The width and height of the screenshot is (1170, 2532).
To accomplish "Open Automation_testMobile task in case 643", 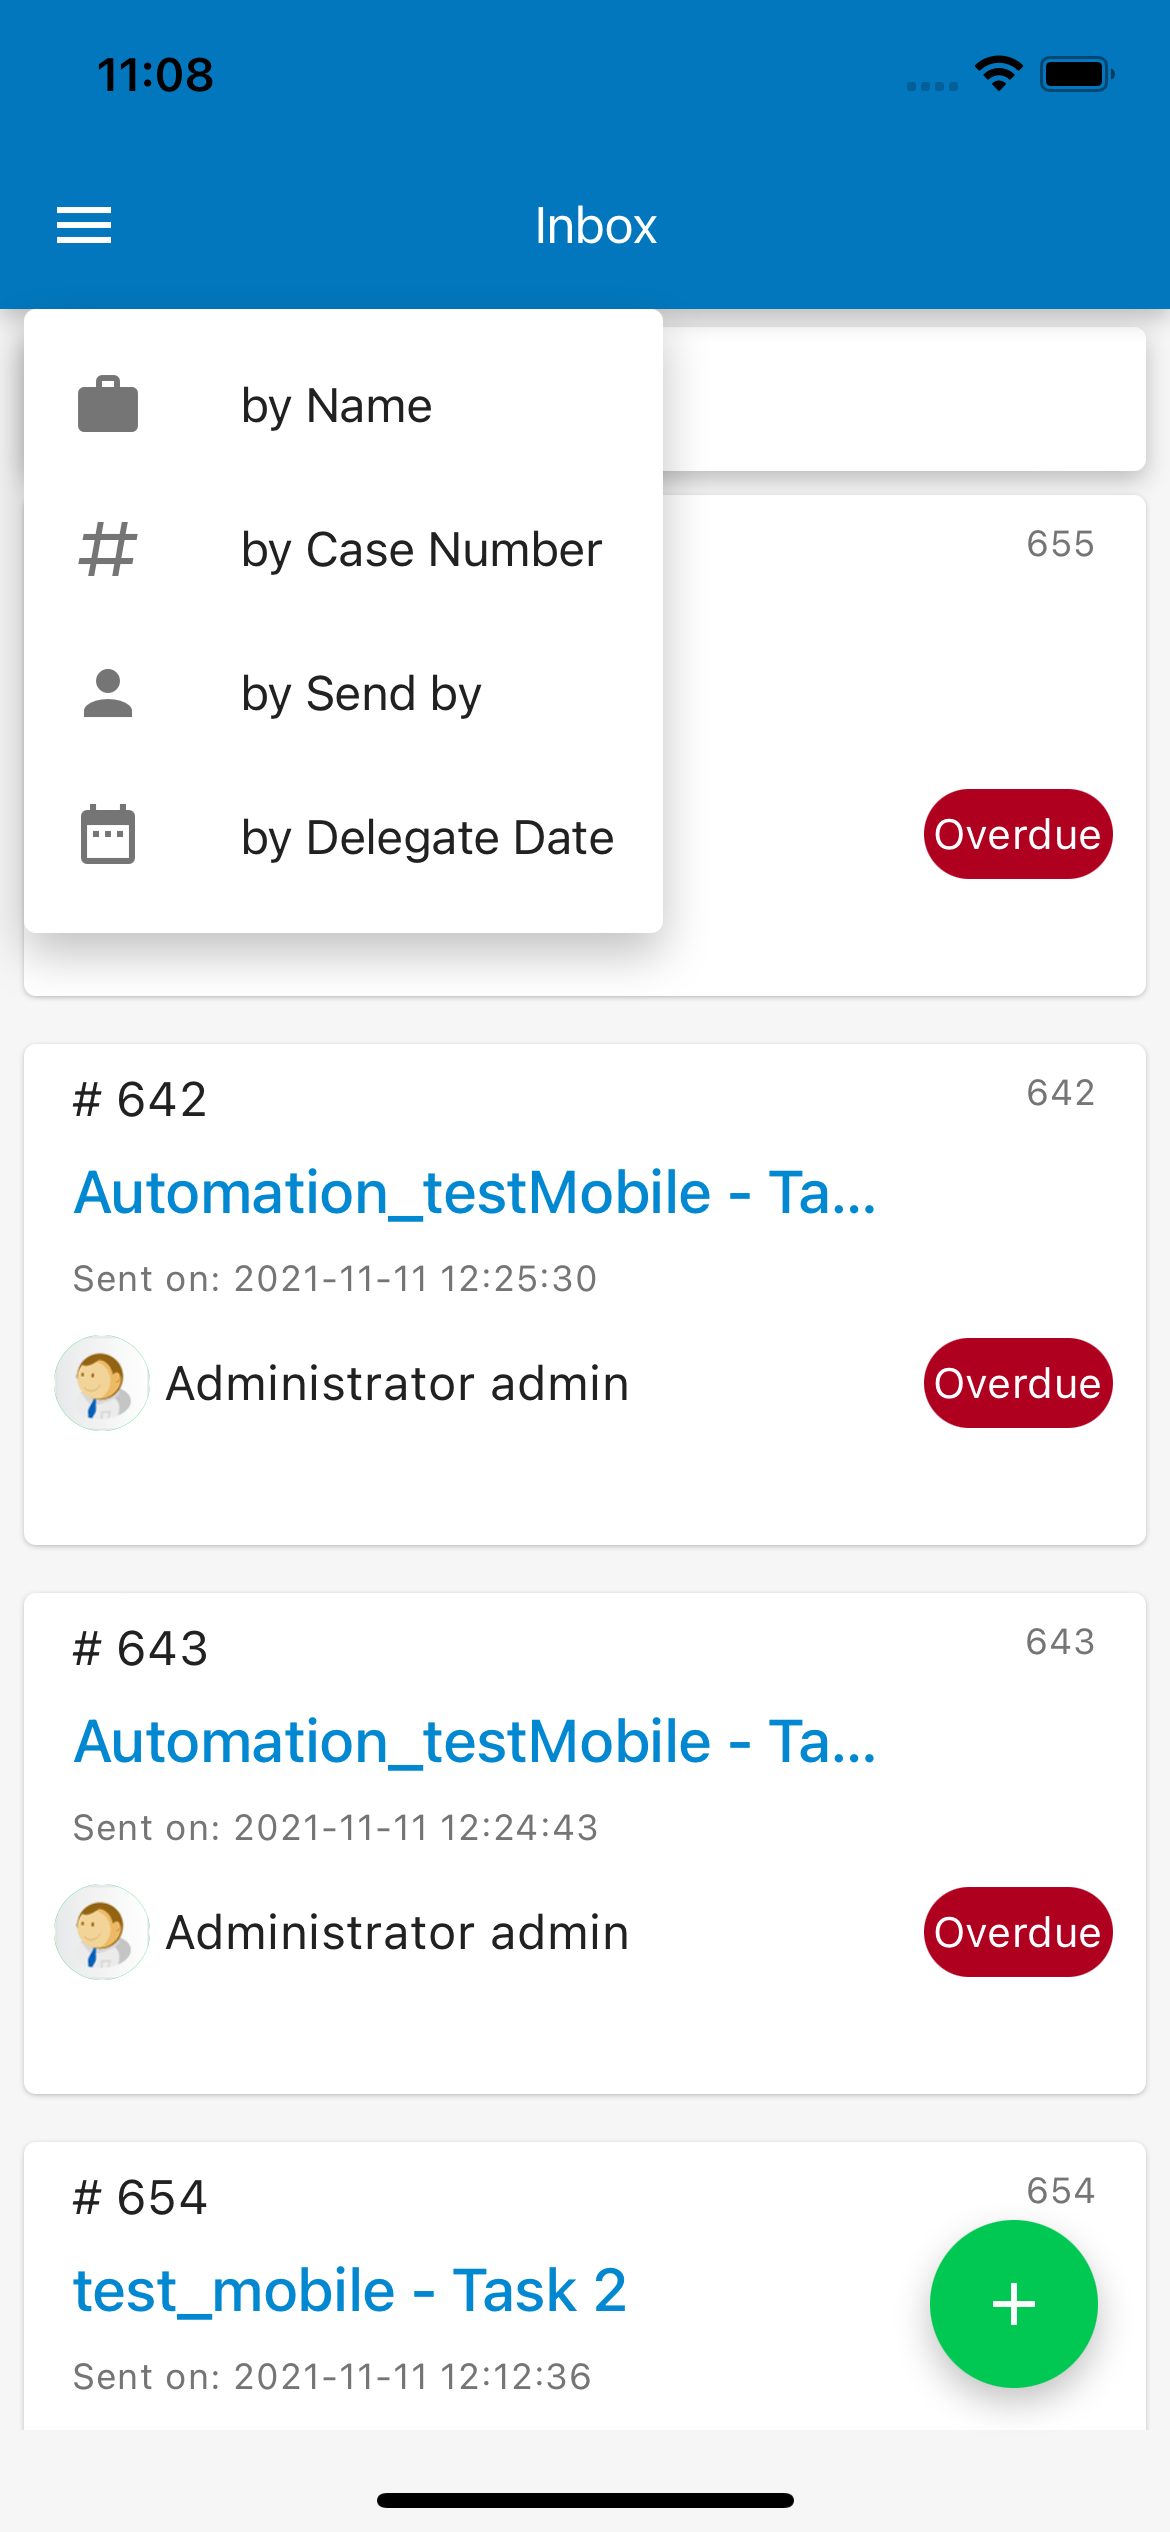I will (475, 1741).
